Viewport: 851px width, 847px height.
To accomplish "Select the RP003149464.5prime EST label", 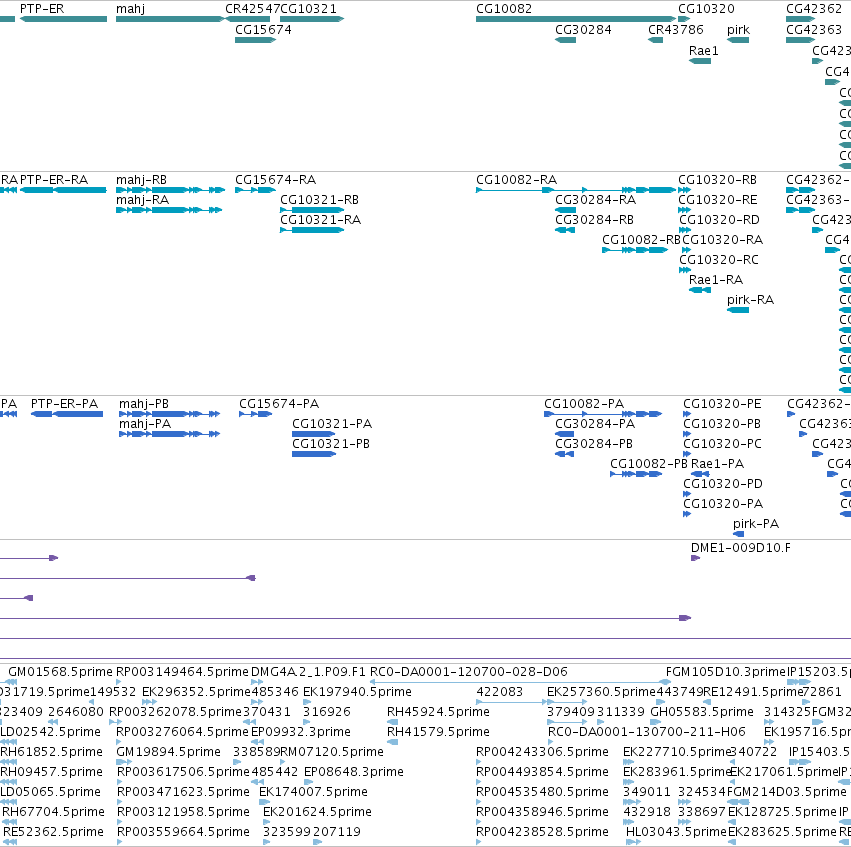I will pos(182,672).
